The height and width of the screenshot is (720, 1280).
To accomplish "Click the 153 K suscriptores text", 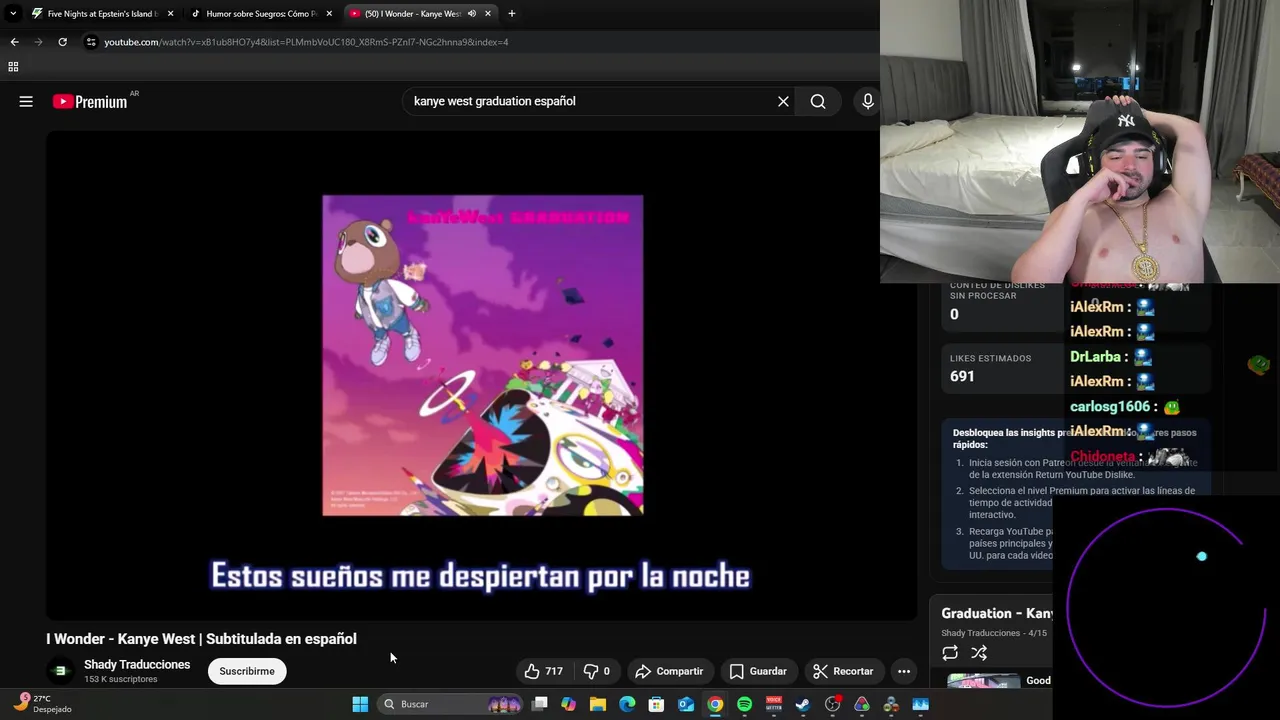I will (121, 679).
